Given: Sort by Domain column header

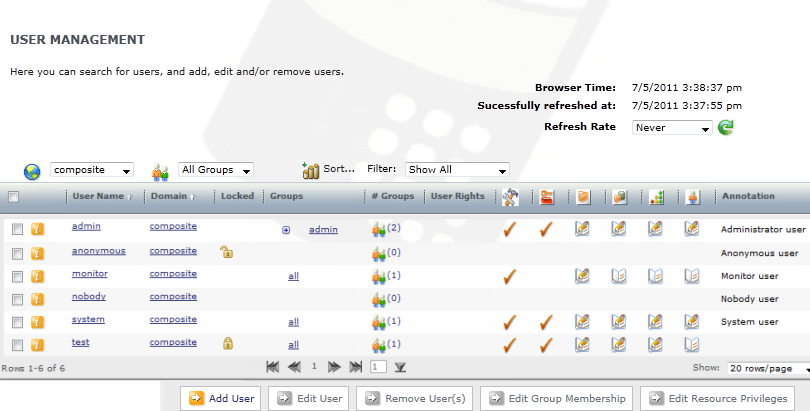Looking at the screenshot, I should [169, 196].
